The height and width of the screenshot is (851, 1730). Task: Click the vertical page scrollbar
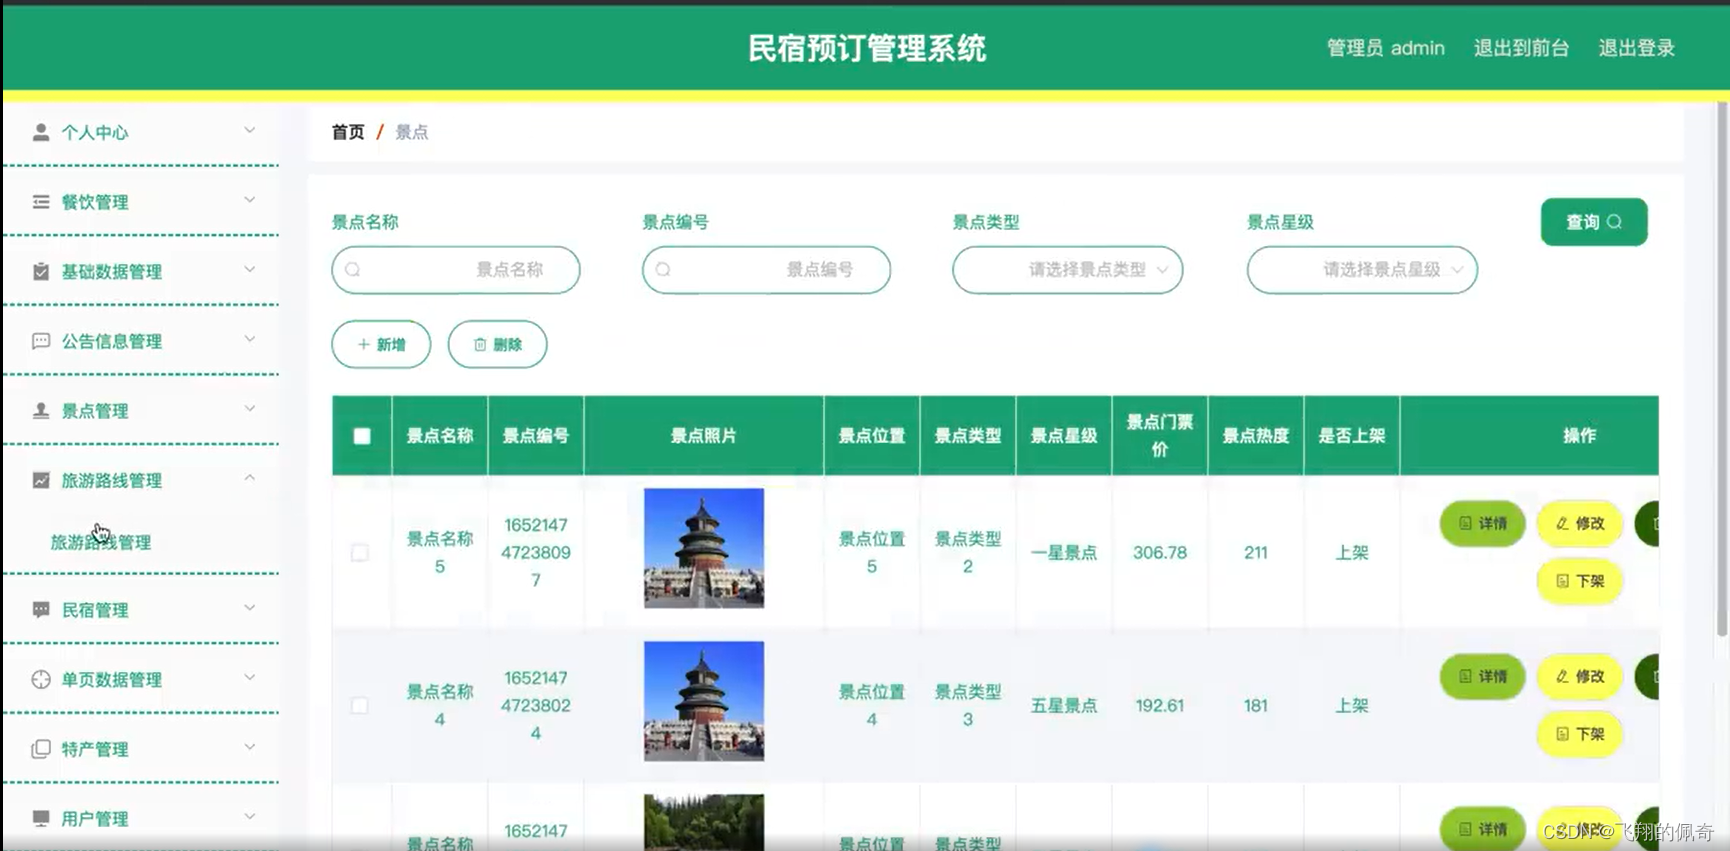(x=1722, y=370)
